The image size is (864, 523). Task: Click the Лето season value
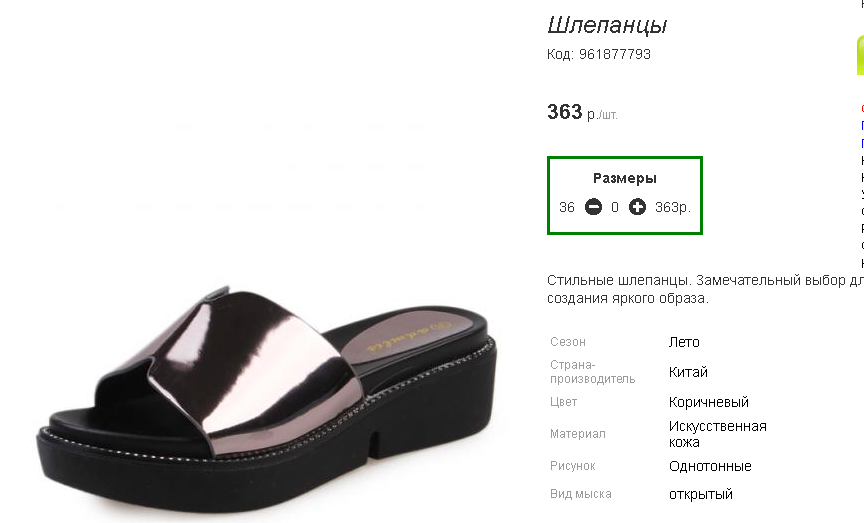click(684, 342)
